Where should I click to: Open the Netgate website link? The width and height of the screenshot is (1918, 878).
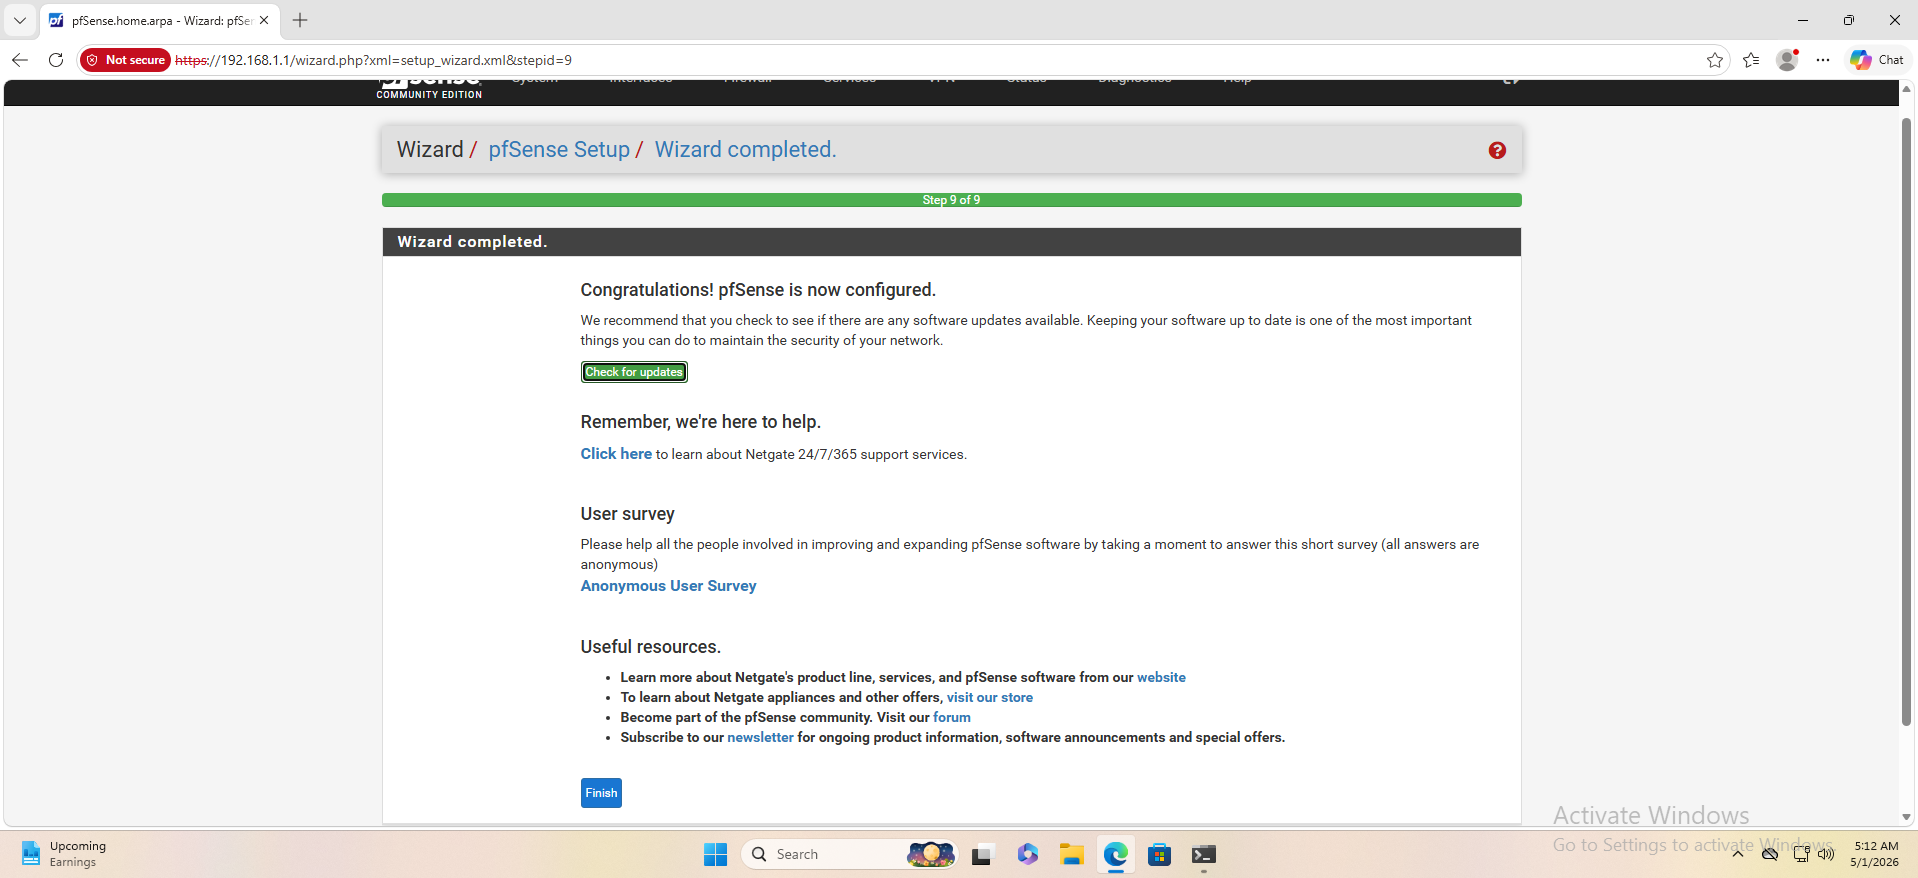coord(1161,677)
